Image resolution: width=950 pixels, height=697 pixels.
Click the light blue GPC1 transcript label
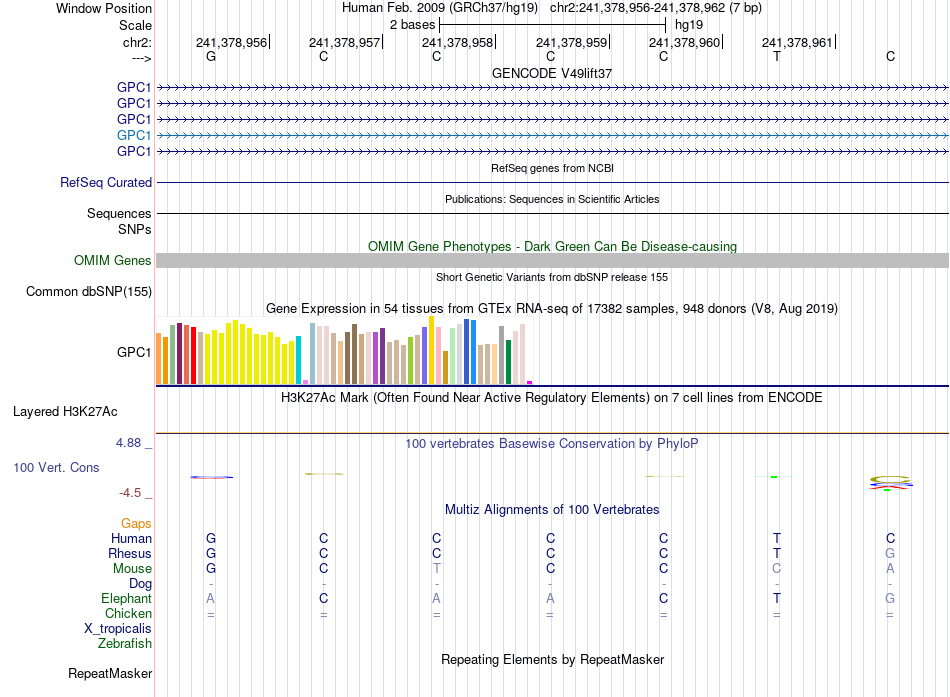[133, 135]
